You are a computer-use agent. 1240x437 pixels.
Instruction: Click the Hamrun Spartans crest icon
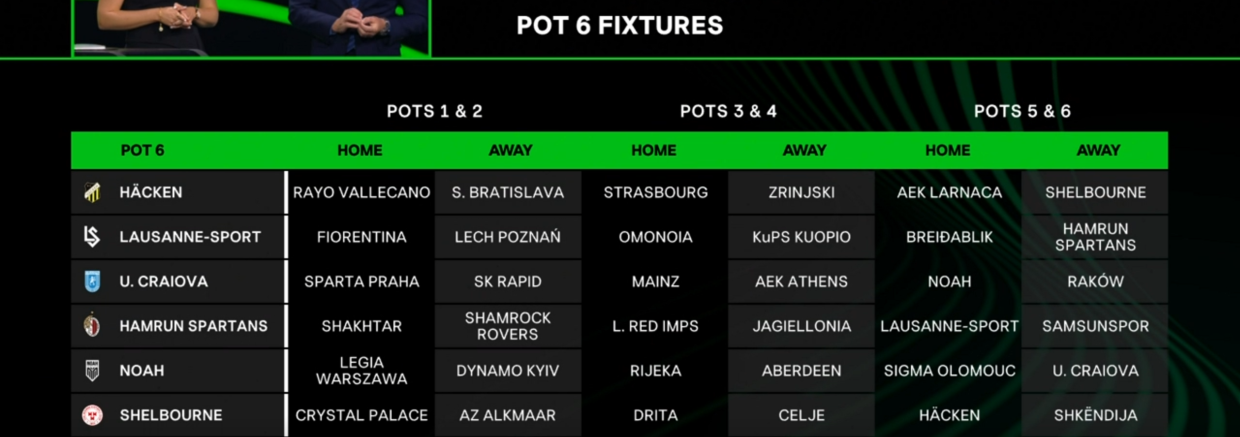coord(92,326)
